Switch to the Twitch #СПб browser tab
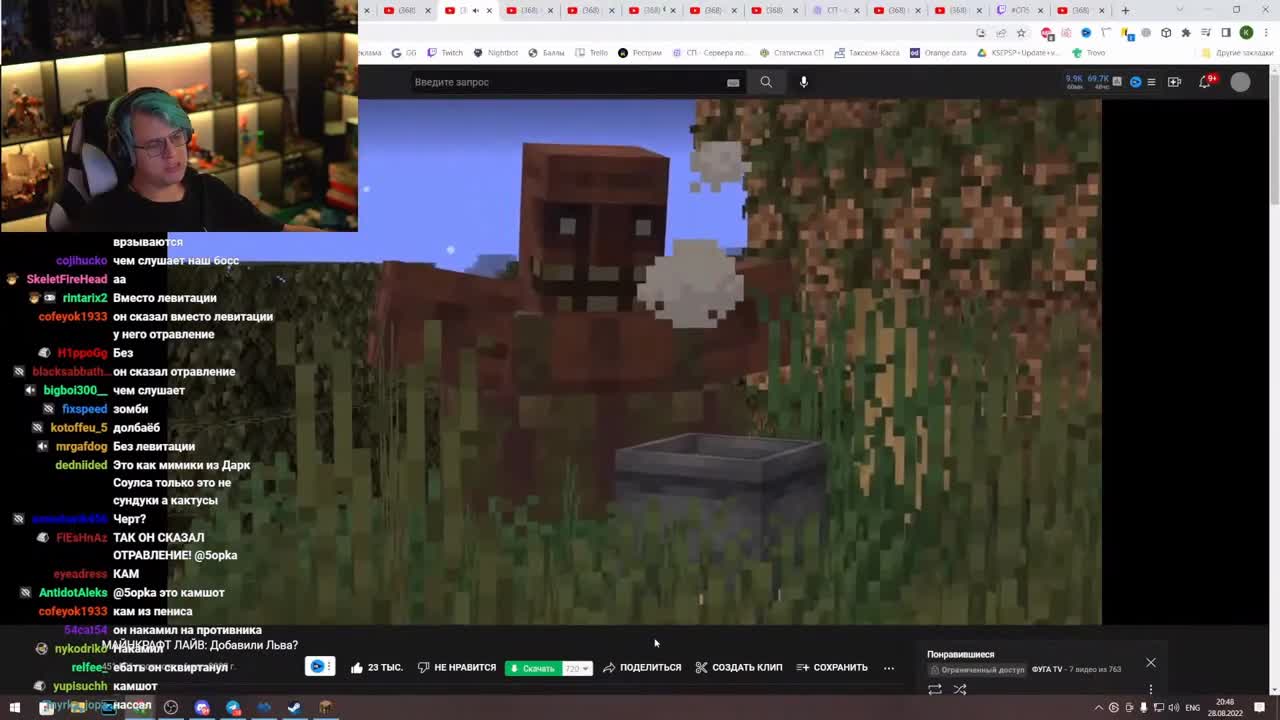The height and width of the screenshot is (720, 1280). tap(1020, 10)
